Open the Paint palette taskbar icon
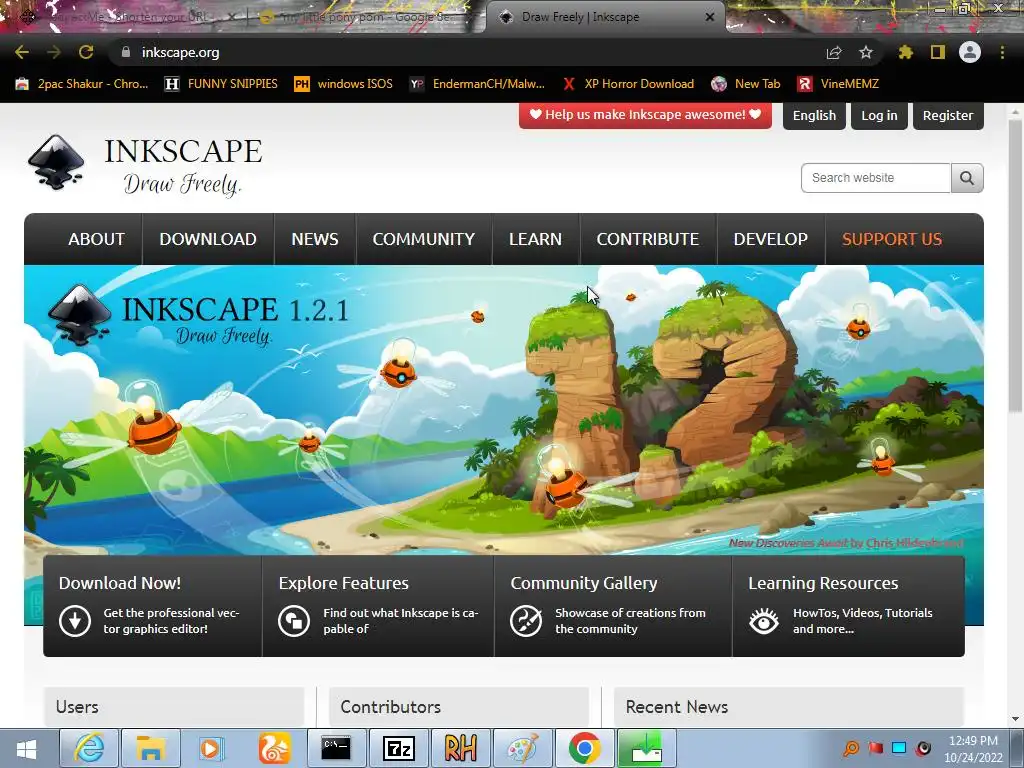Image resolution: width=1024 pixels, height=768 pixels. click(522, 748)
